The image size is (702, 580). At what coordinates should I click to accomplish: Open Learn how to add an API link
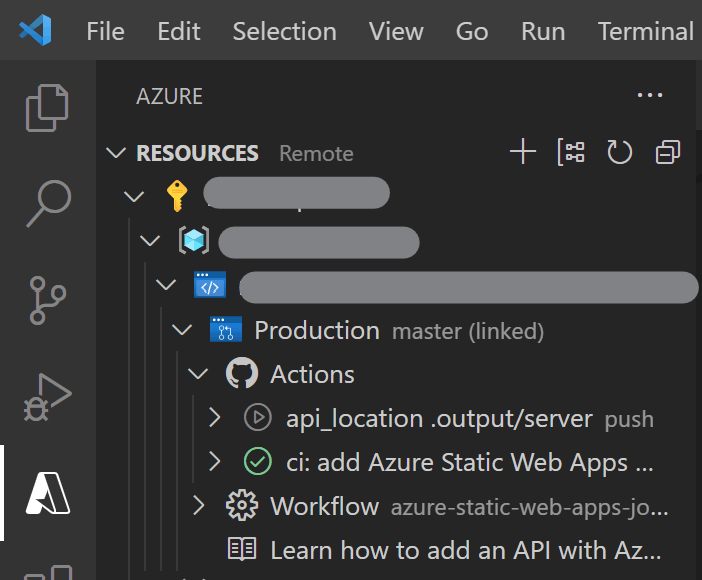point(466,550)
